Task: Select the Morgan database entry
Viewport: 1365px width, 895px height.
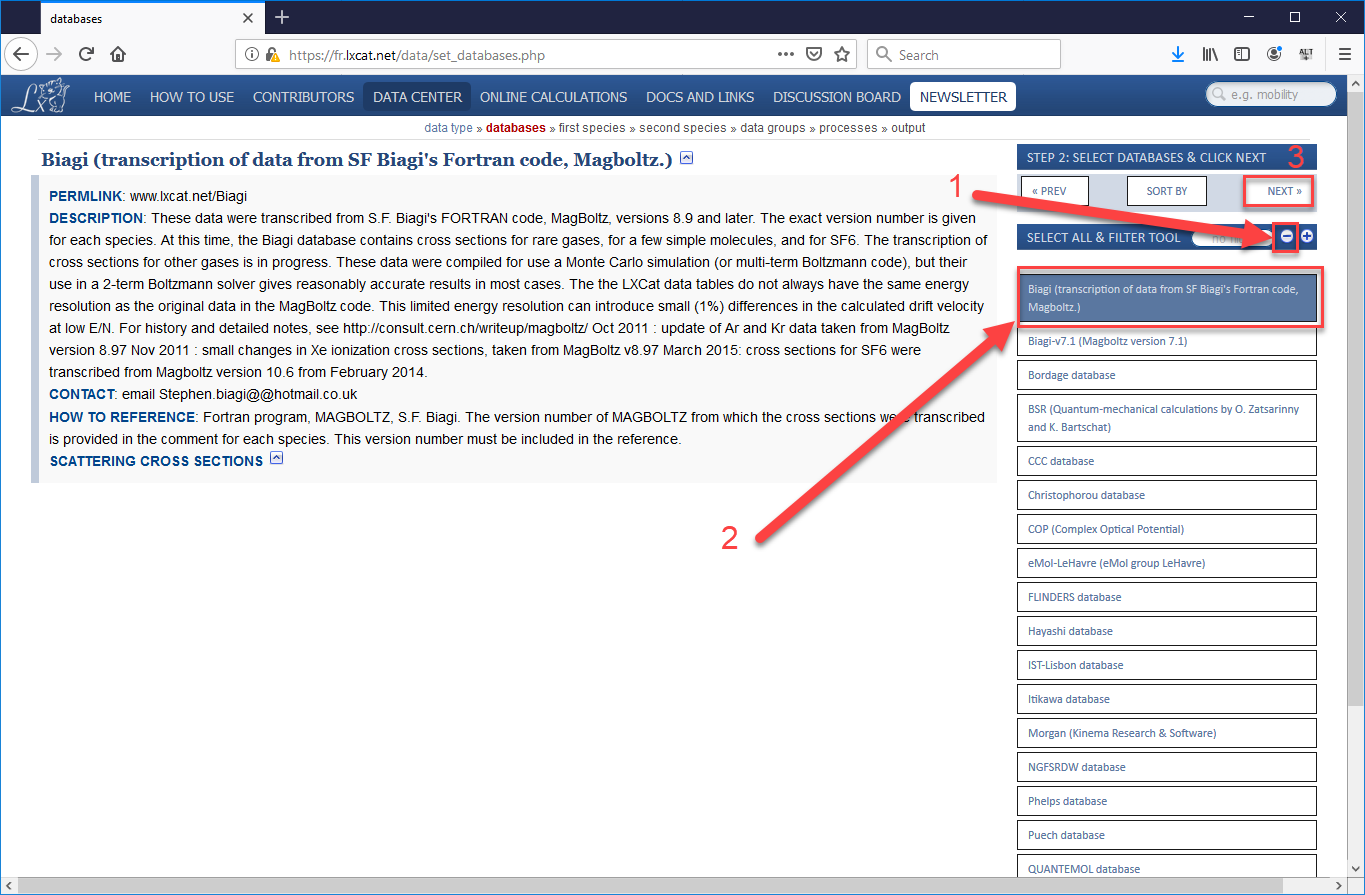Action: (1166, 733)
